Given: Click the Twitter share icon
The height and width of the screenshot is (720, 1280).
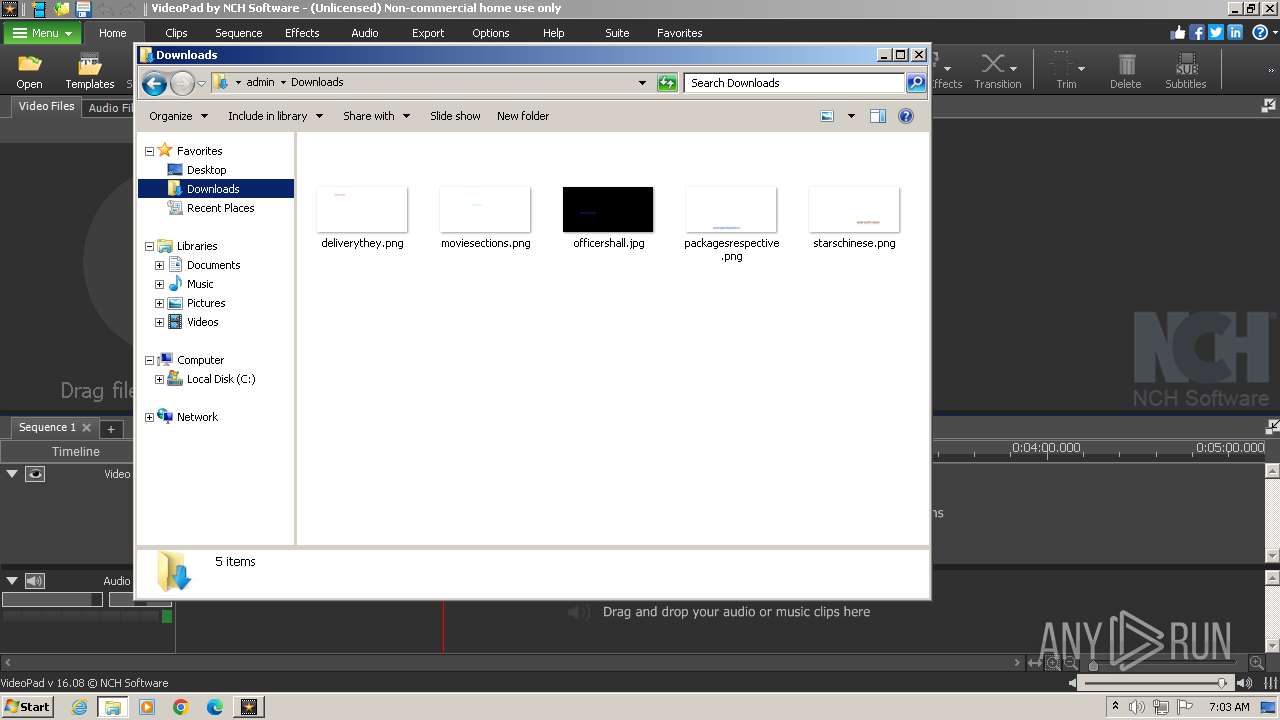Looking at the screenshot, I should click(1216, 33).
